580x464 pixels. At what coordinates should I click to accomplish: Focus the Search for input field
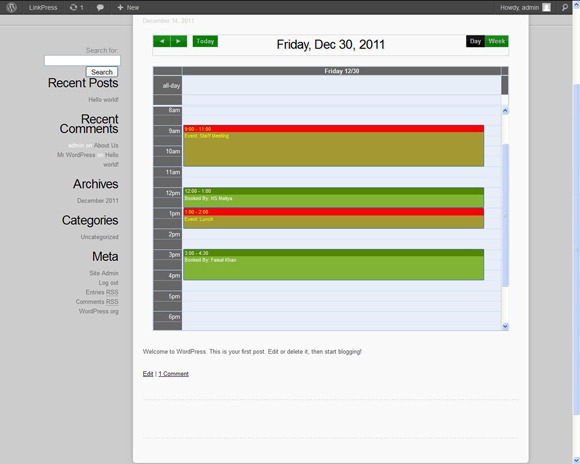click(82, 61)
